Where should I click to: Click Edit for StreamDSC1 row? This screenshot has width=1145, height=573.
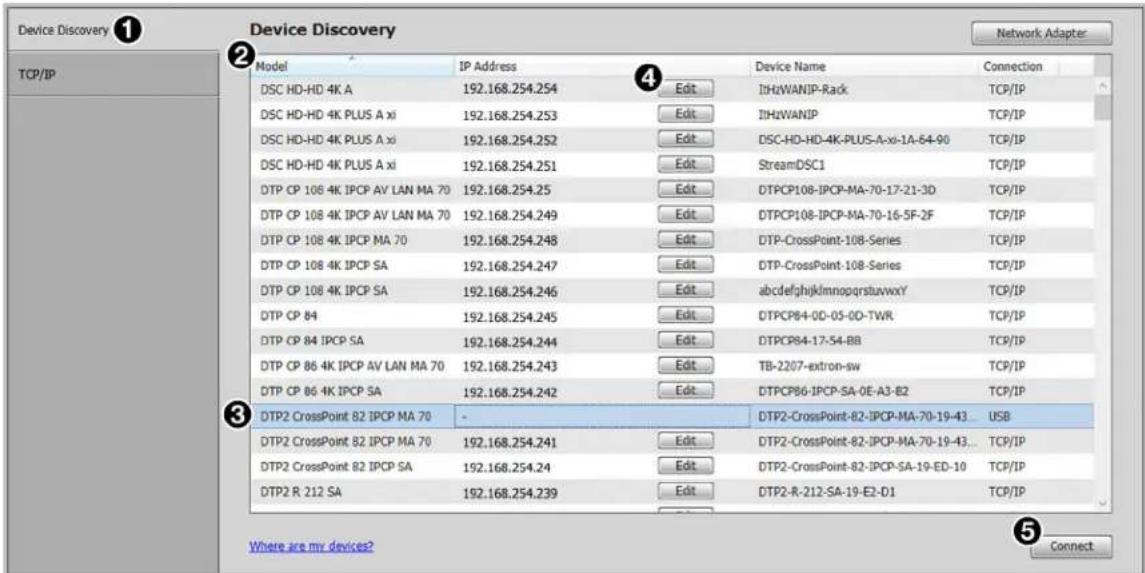pos(686,165)
